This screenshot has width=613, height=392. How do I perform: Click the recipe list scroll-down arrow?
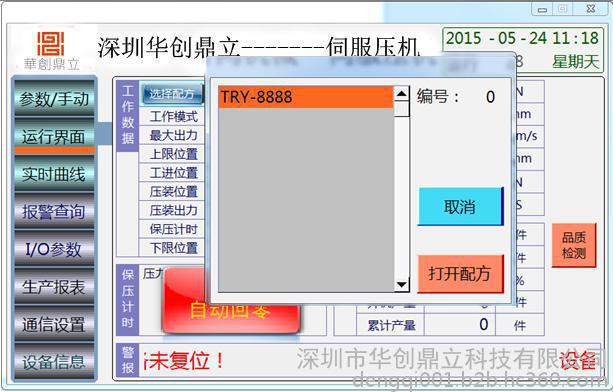(x=401, y=284)
